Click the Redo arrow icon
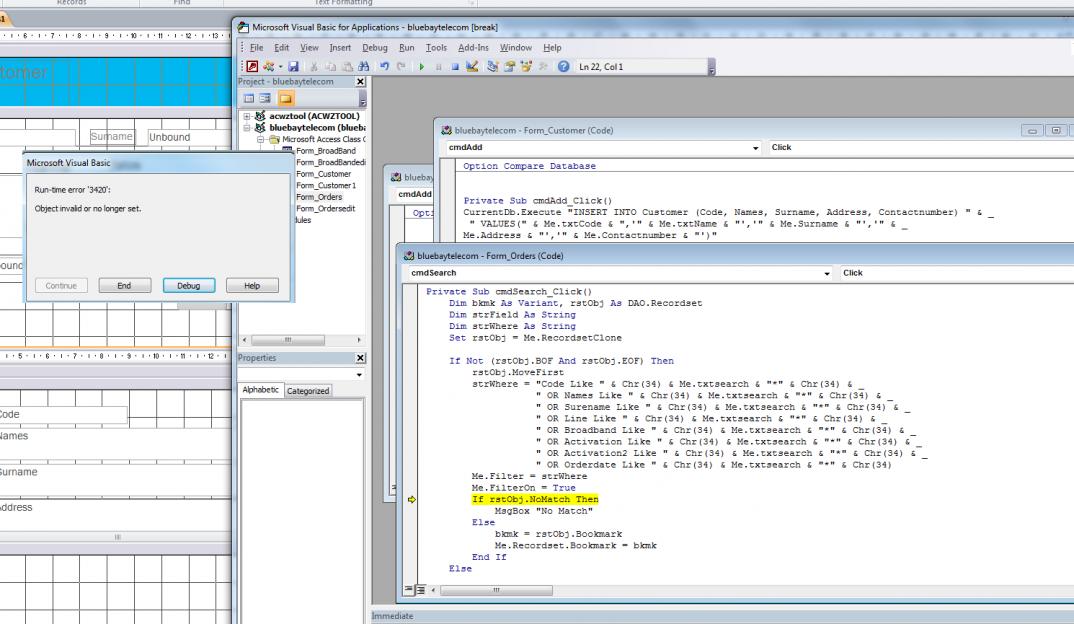The height and width of the screenshot is (624, 1074). click(x=401, y=66)
